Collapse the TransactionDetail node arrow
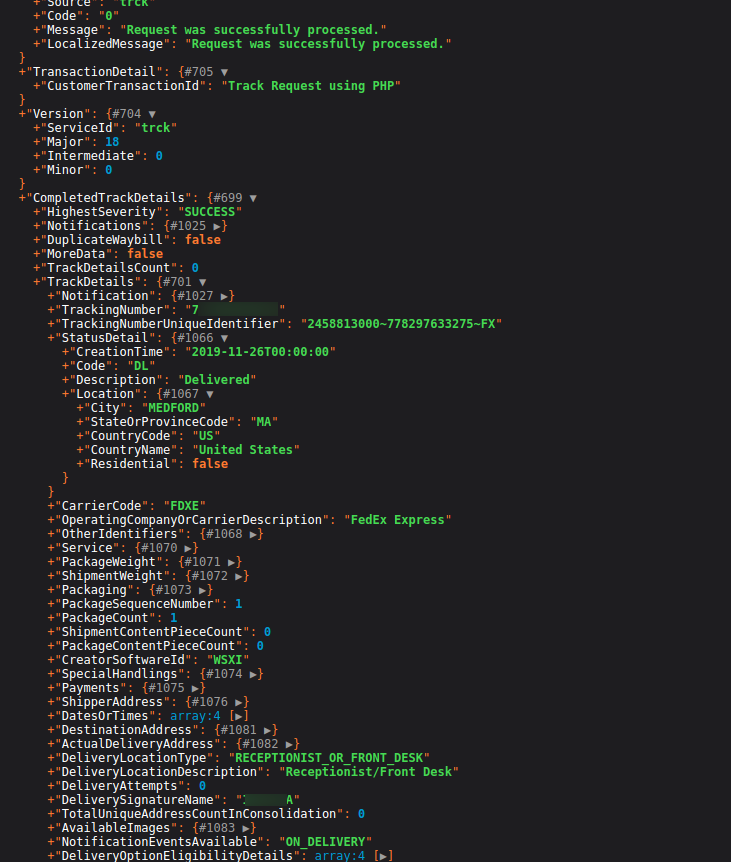731x862 pixels. (224, 72)
